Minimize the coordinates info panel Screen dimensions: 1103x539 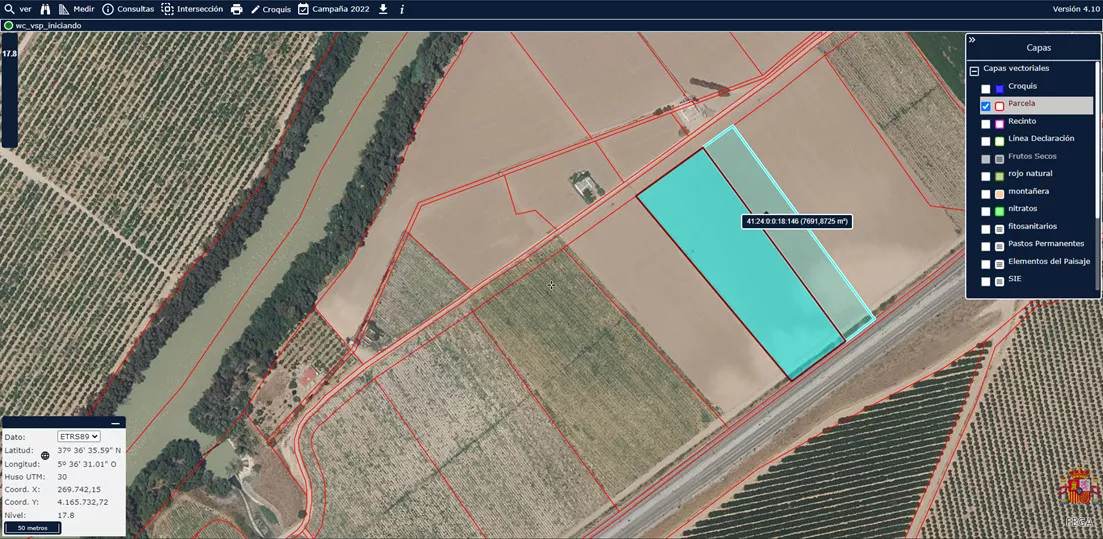point(115,423)
